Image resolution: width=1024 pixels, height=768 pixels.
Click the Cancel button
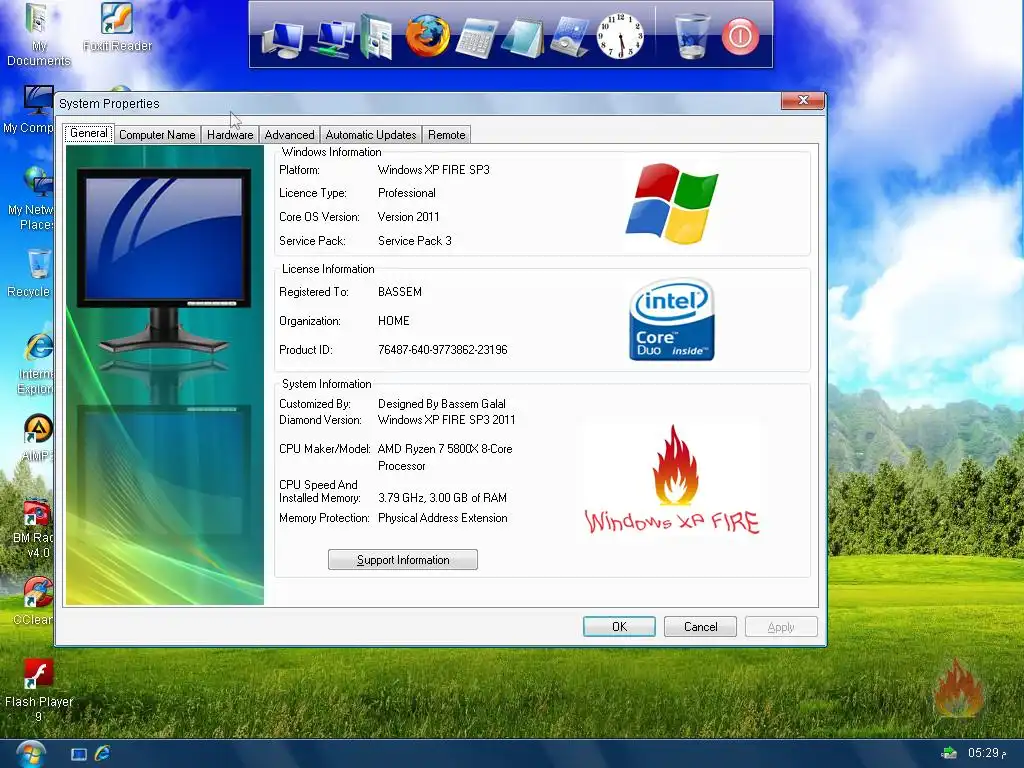click(700, 626)
